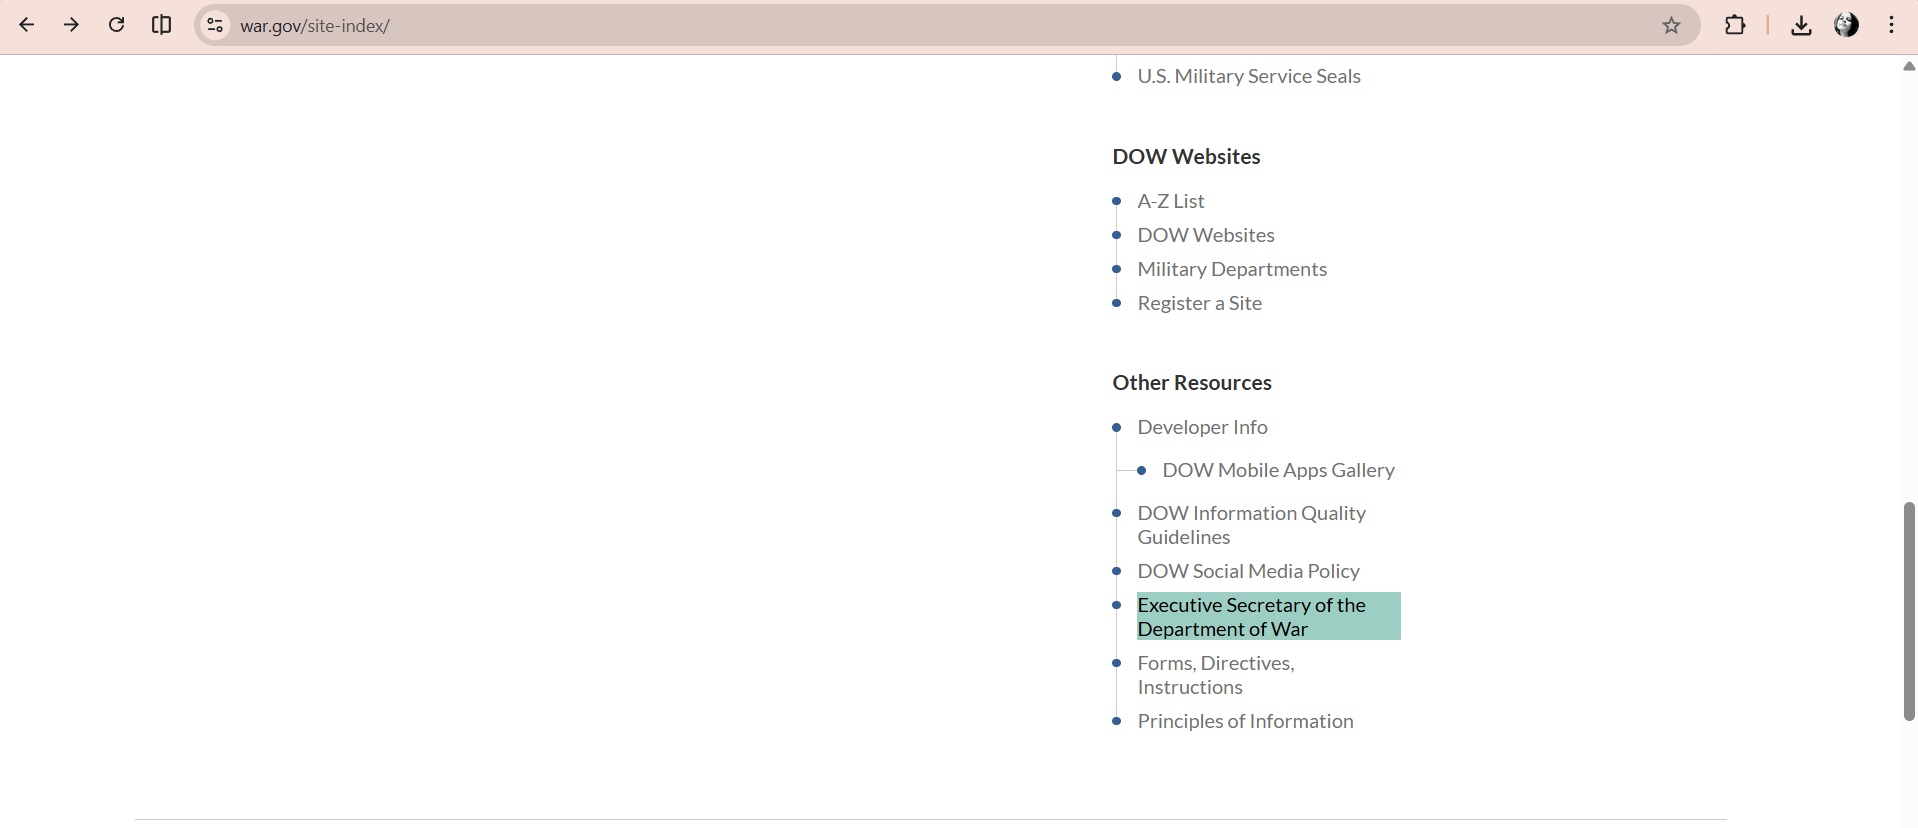Bookmark this page with the star icon
This screenshot has width=1918, height=828.
(x=1671, y=26)
